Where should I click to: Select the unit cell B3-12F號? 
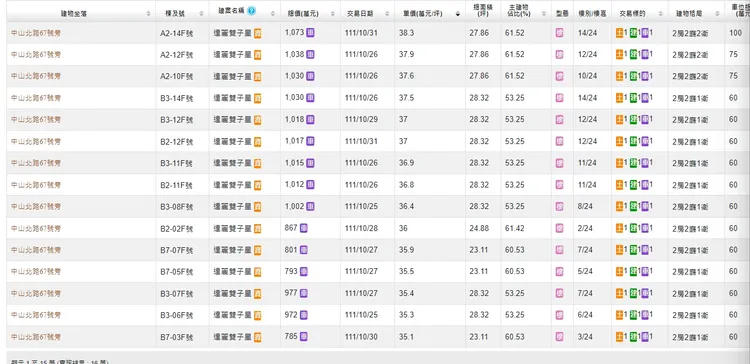pos(176,120)
